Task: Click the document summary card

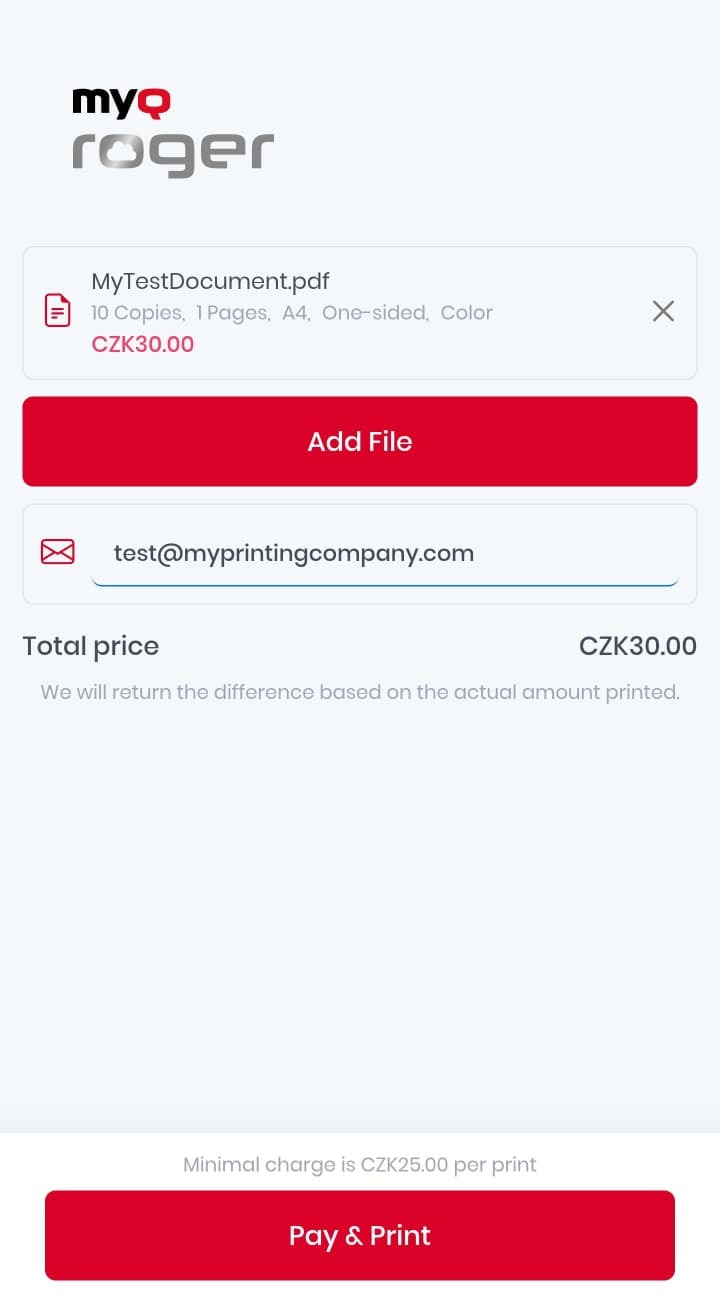Action: click(360, 311)
